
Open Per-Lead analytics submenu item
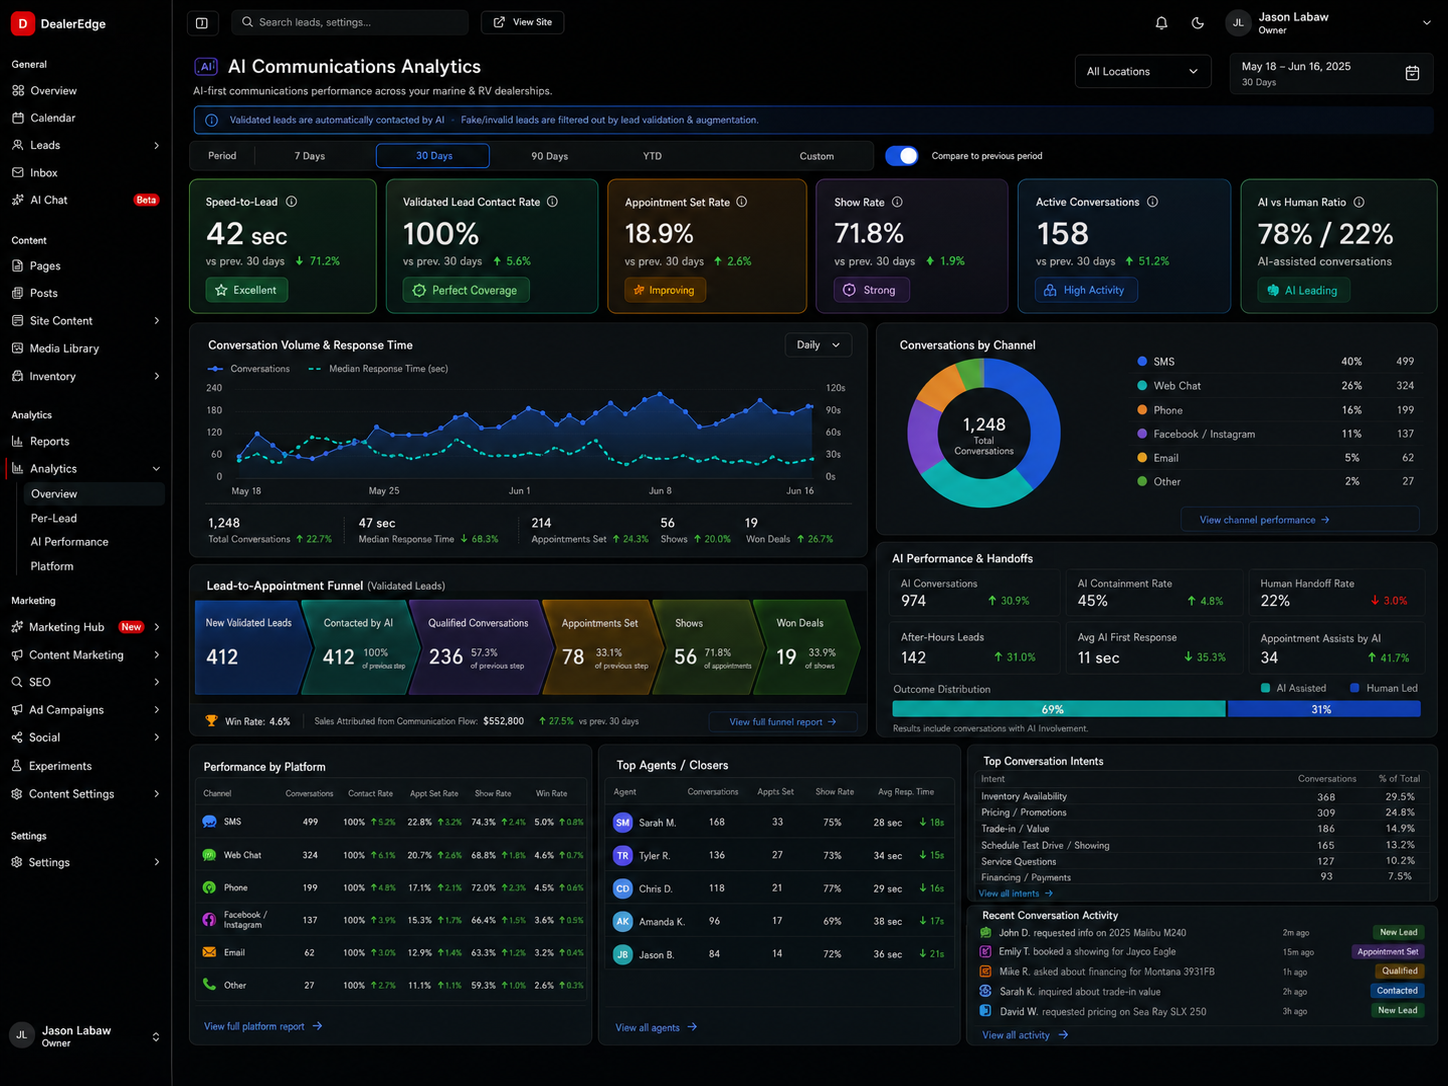point(54,519)
